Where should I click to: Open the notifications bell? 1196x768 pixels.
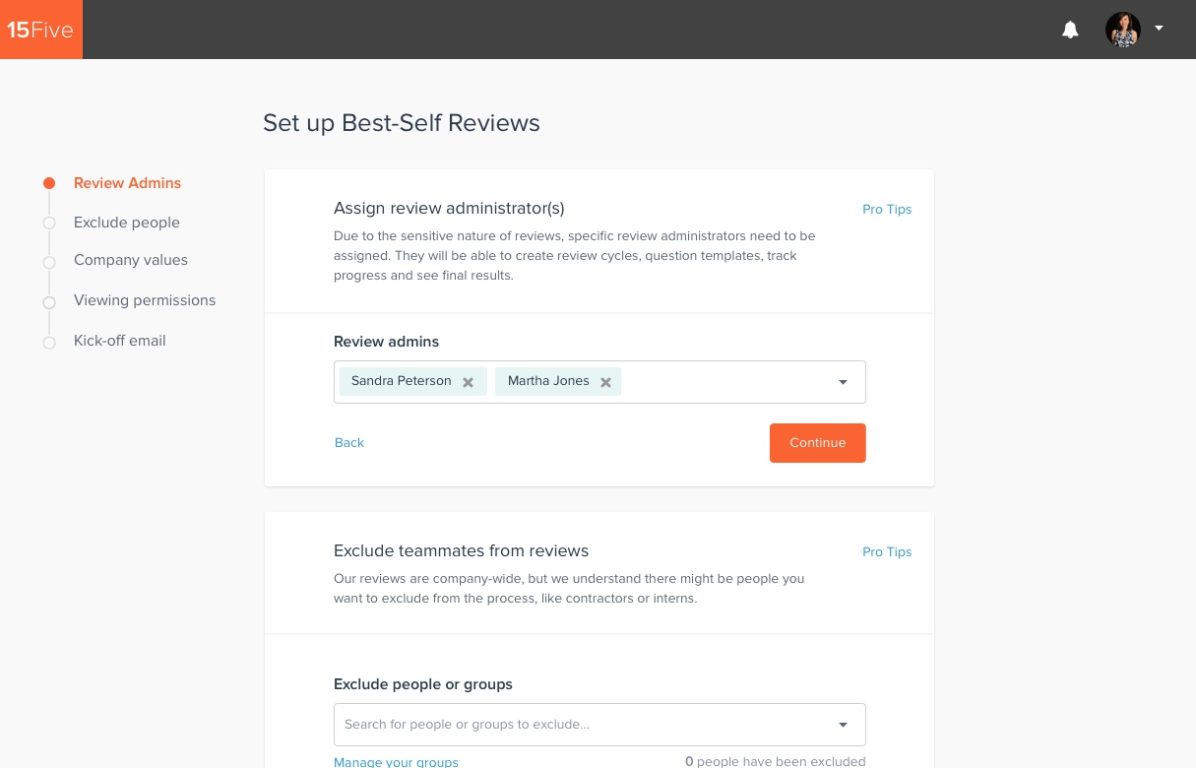pyautogui.click(x=1070, y=30)
